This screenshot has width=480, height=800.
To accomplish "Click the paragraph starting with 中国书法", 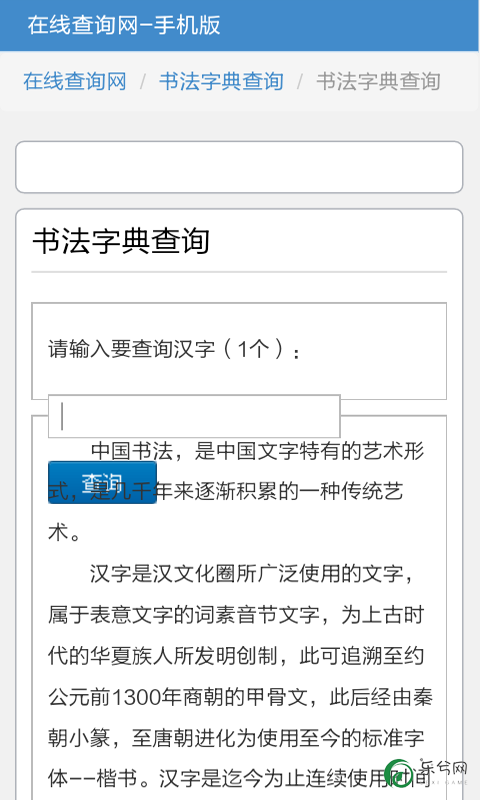I will point(236,491).
